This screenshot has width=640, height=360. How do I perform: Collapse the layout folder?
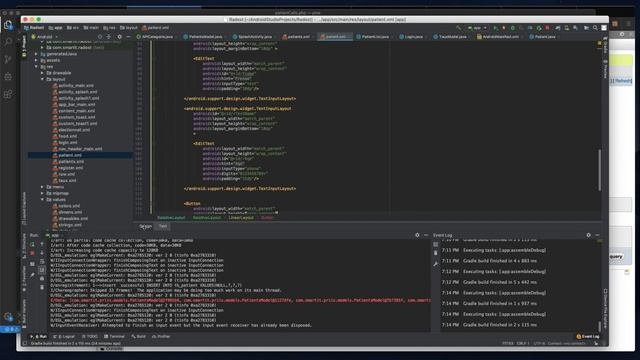tap(42, 79)
